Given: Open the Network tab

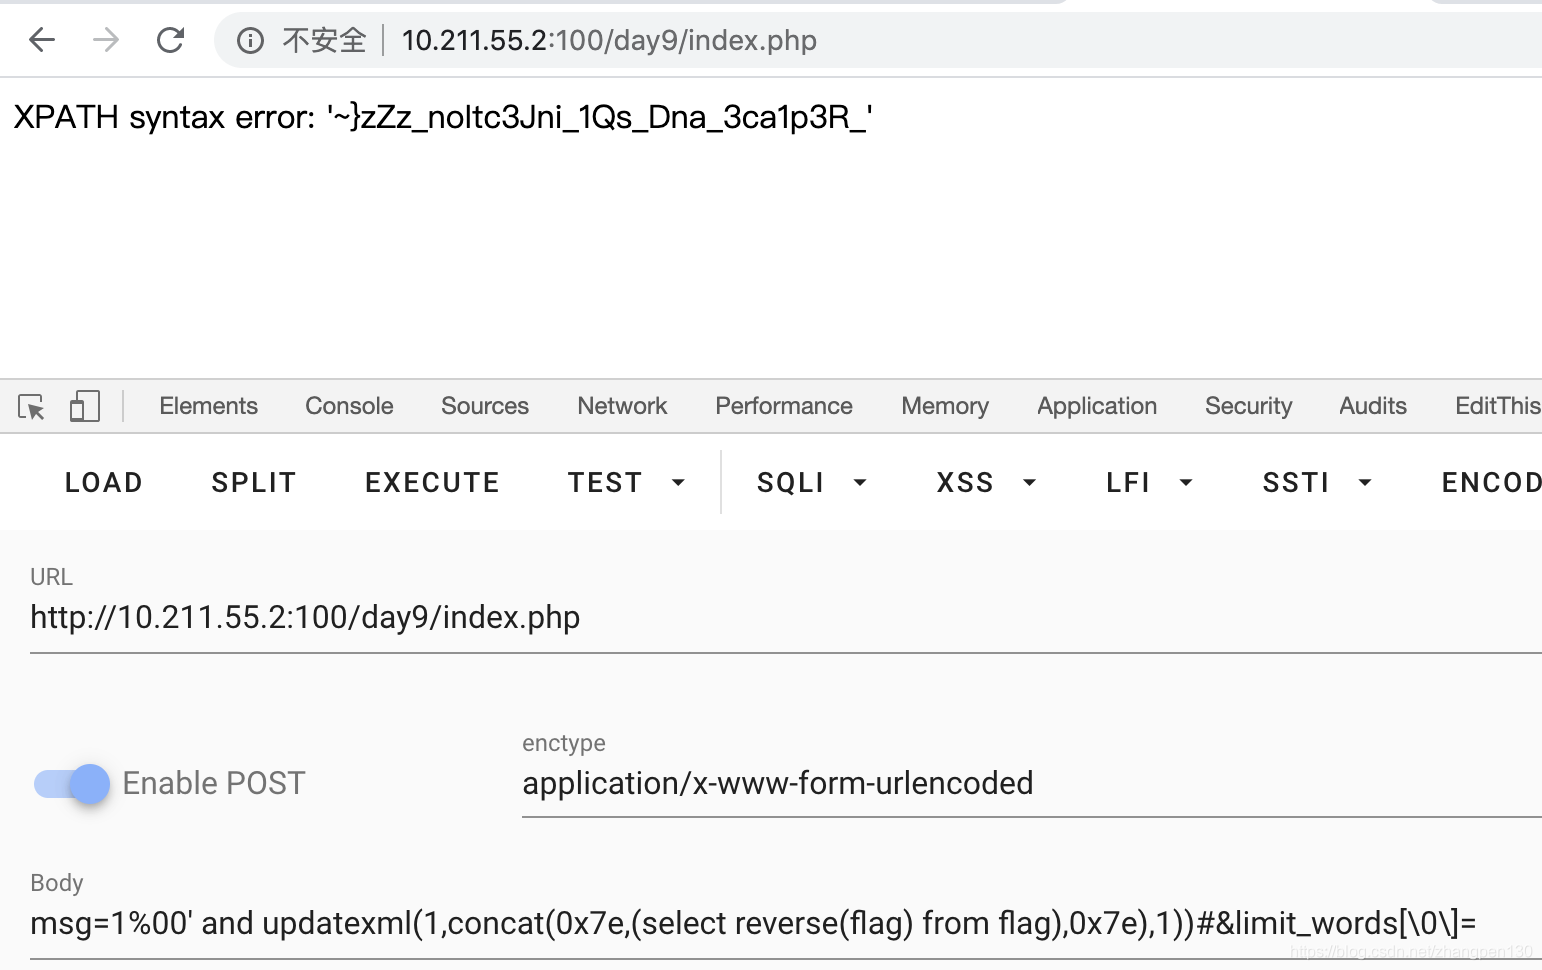Looking at the screenshot, I should [622, 406].
